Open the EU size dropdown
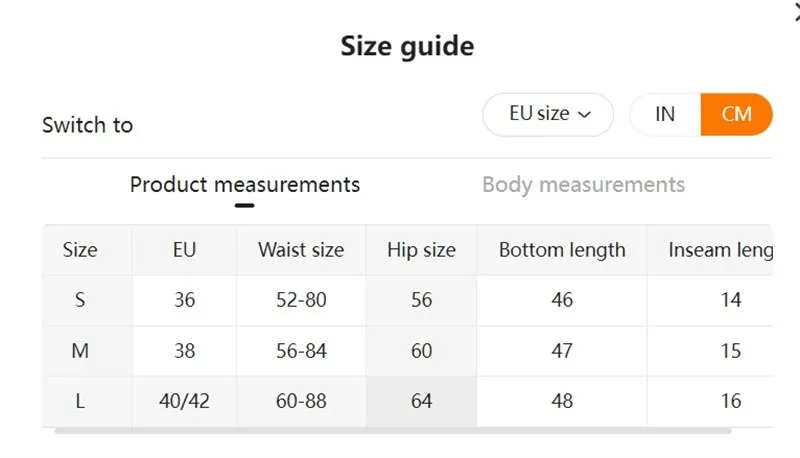The image size is (800, 458). 548,114
